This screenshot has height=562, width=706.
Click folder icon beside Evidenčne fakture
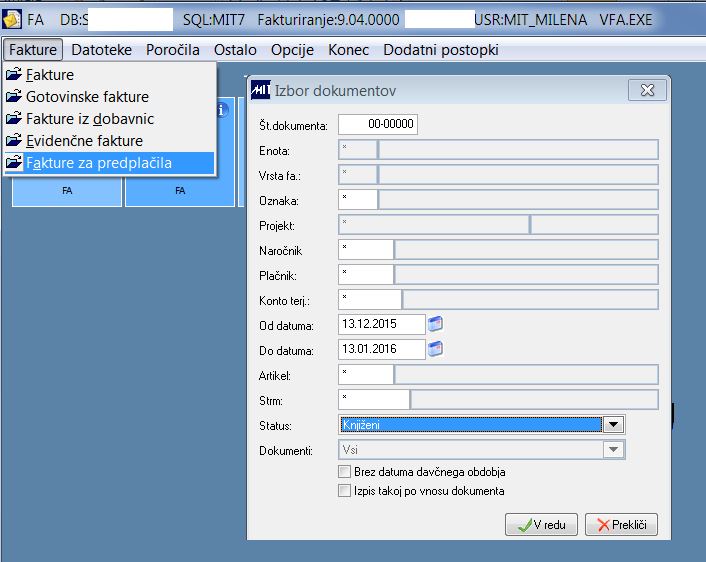pos(14,140)
